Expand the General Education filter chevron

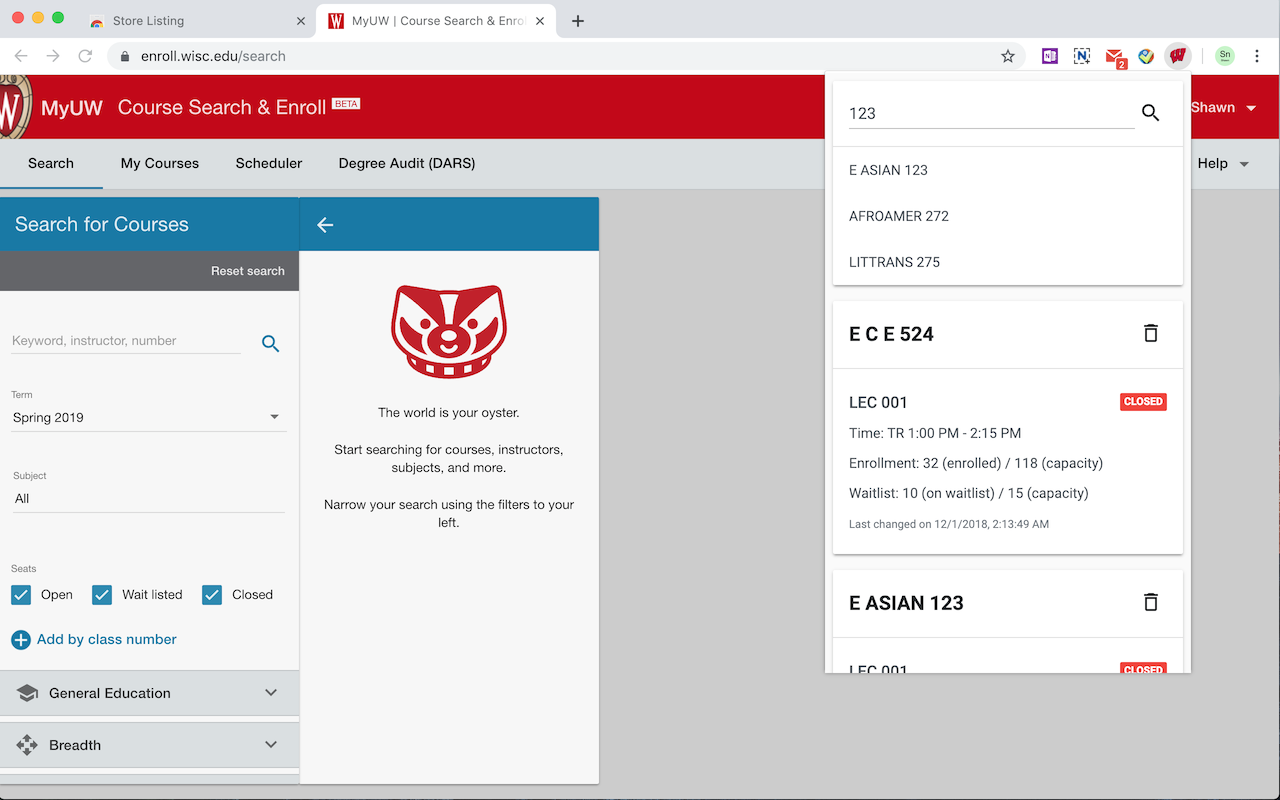pos(271,693)
